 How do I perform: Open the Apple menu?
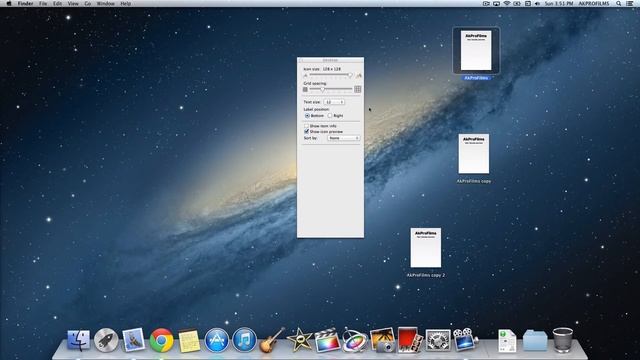9,3
